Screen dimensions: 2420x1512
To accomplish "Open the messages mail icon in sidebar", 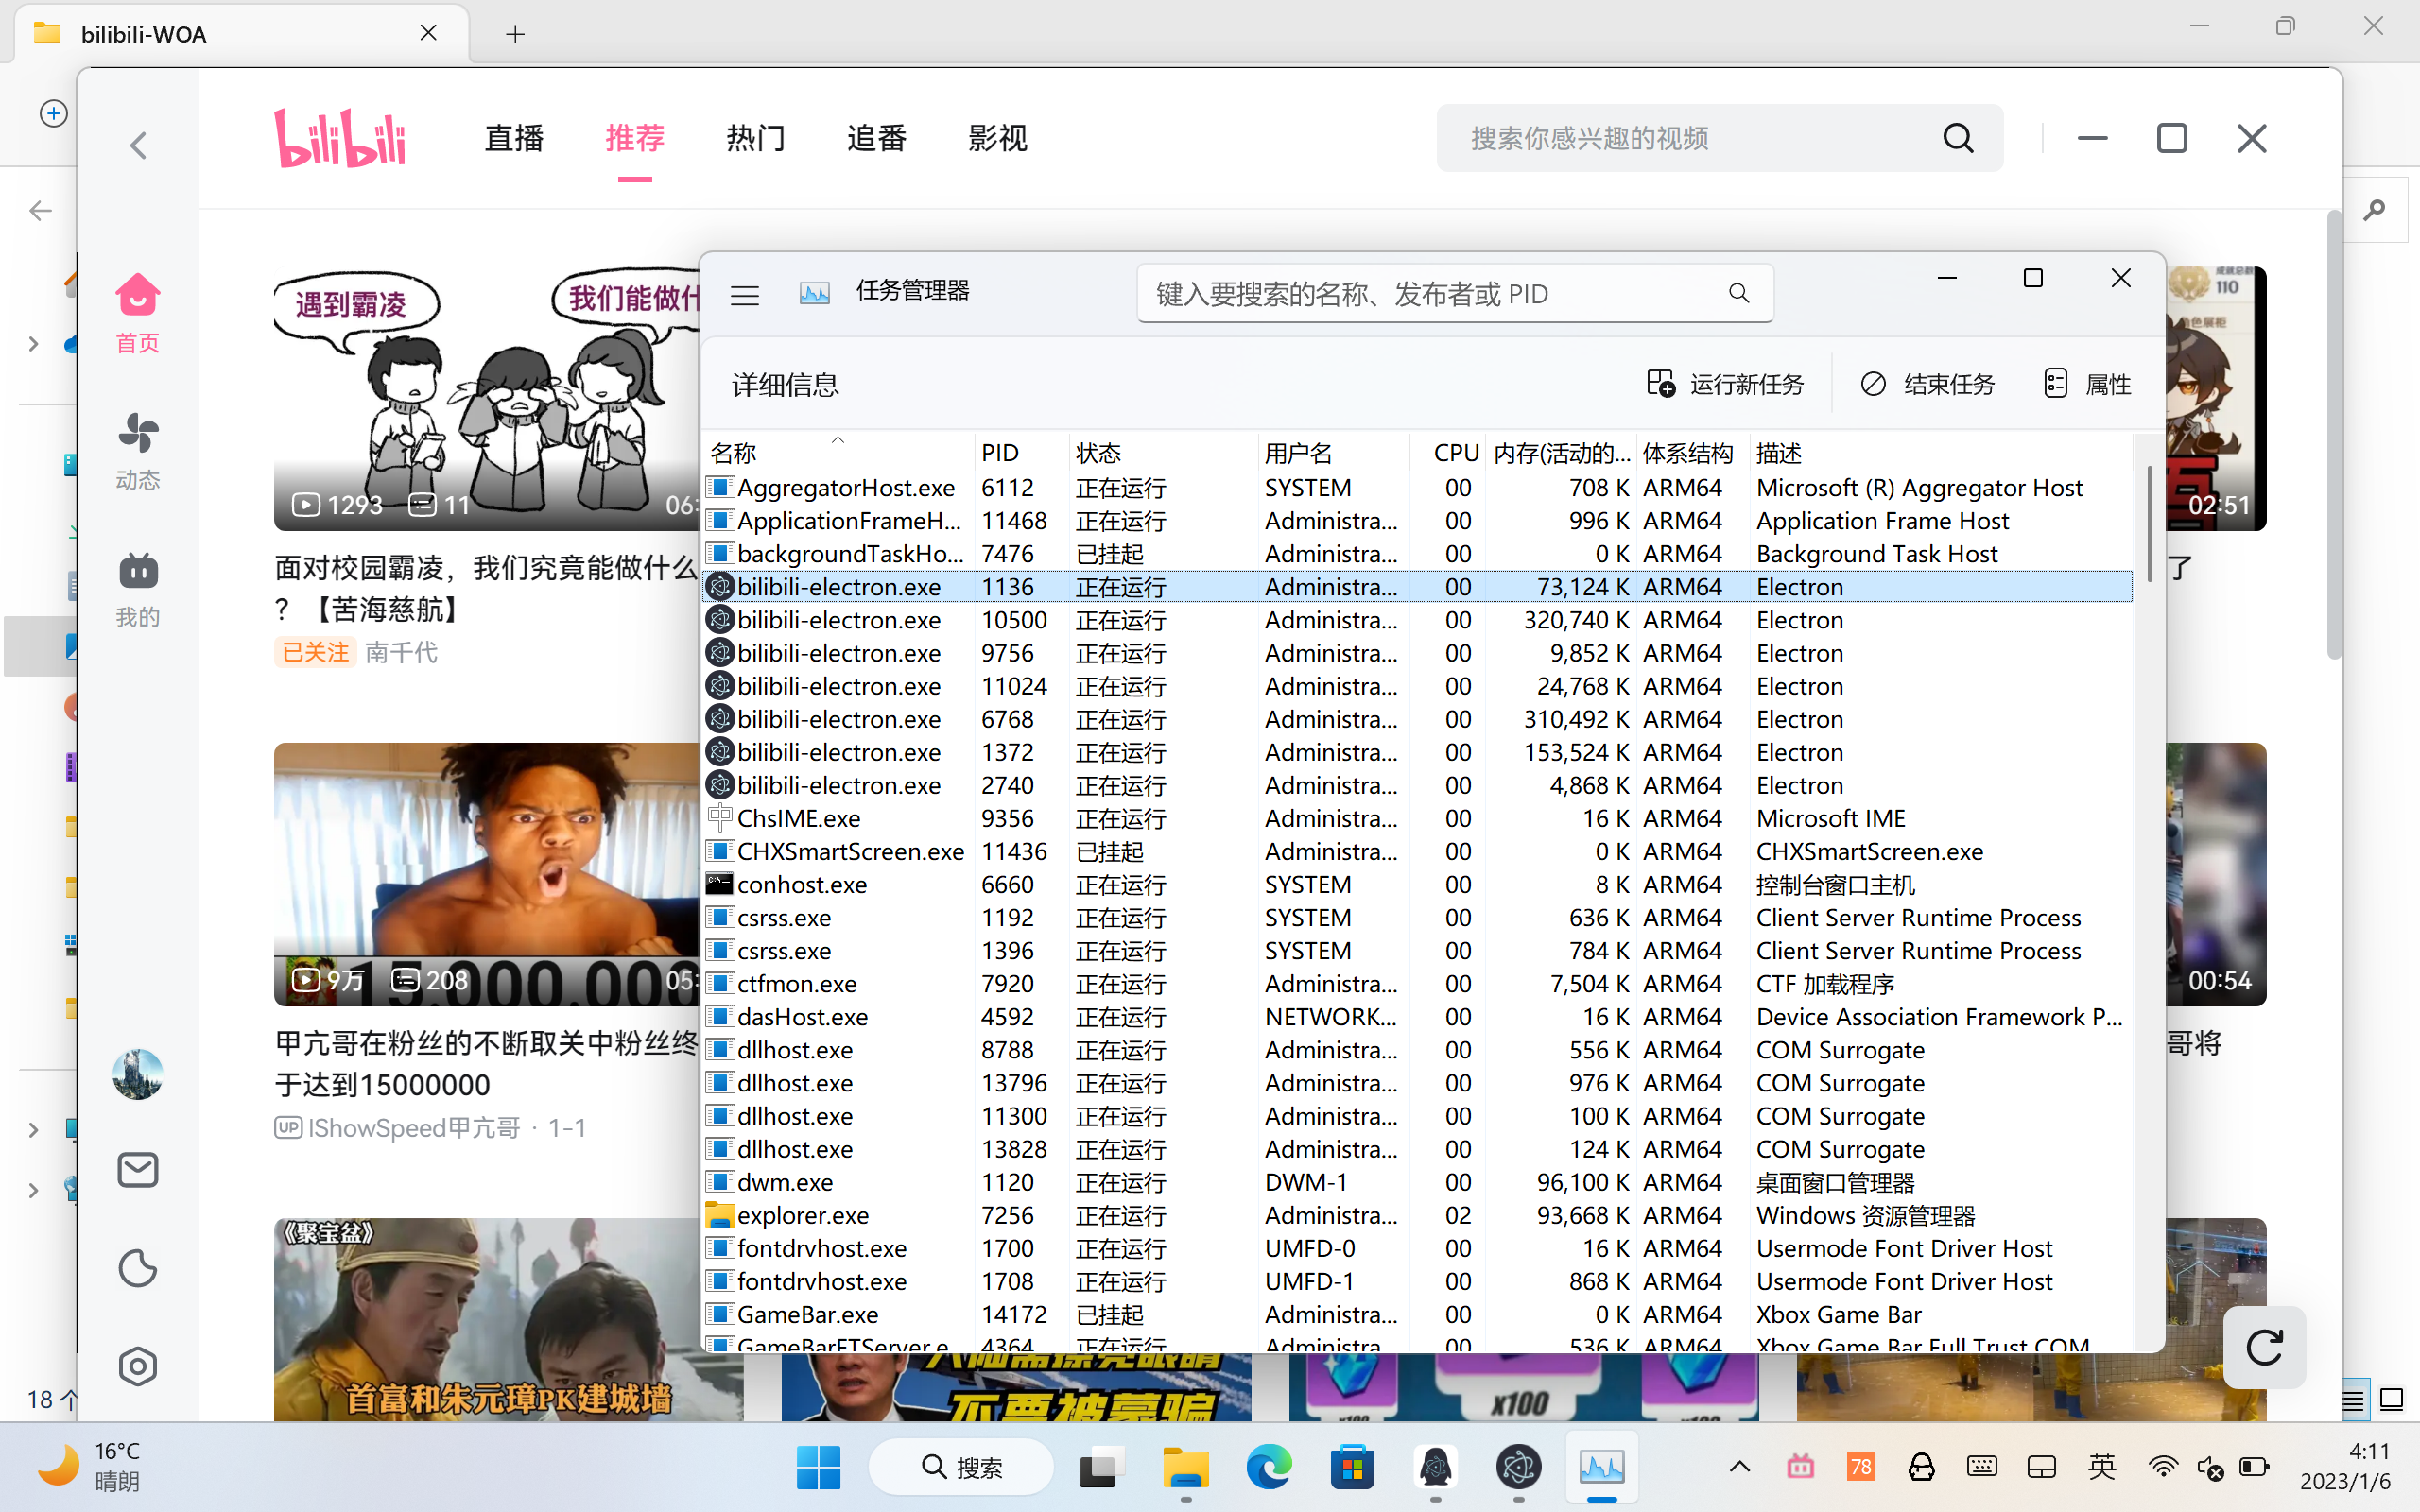I will [x=137, y=1170].
